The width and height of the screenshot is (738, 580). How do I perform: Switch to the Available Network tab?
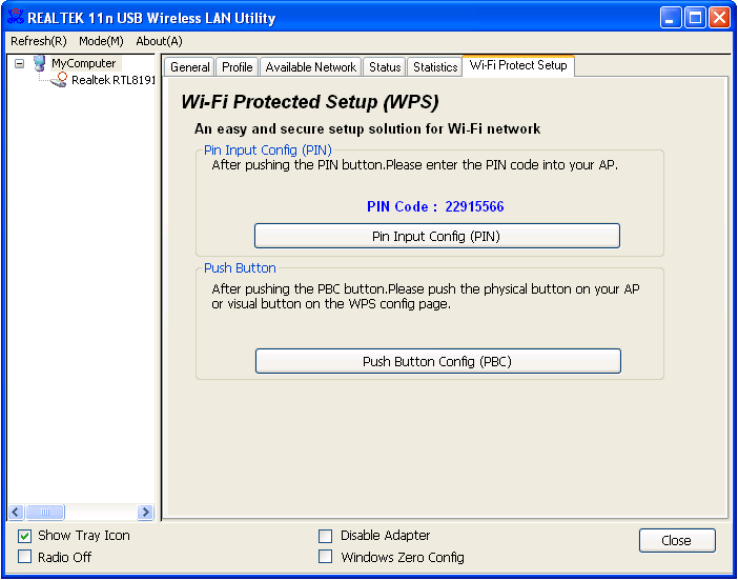coord(311,67)
